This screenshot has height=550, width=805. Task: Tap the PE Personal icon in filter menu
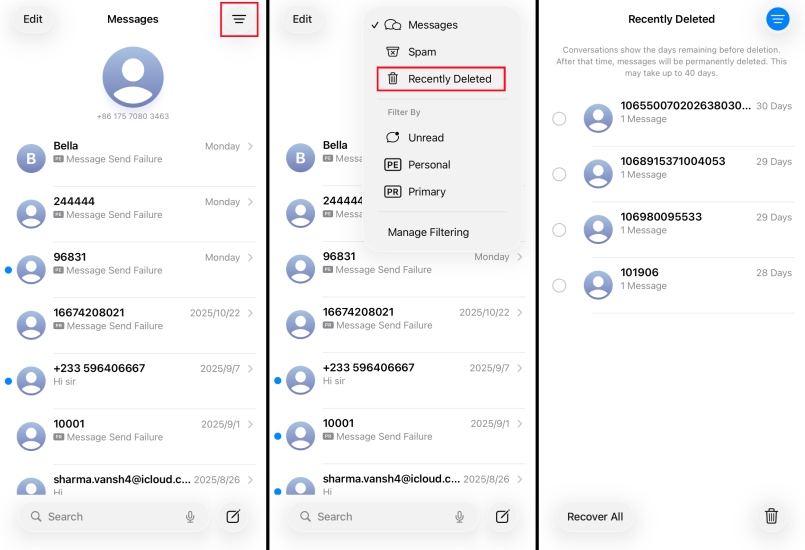click(393, 164)
